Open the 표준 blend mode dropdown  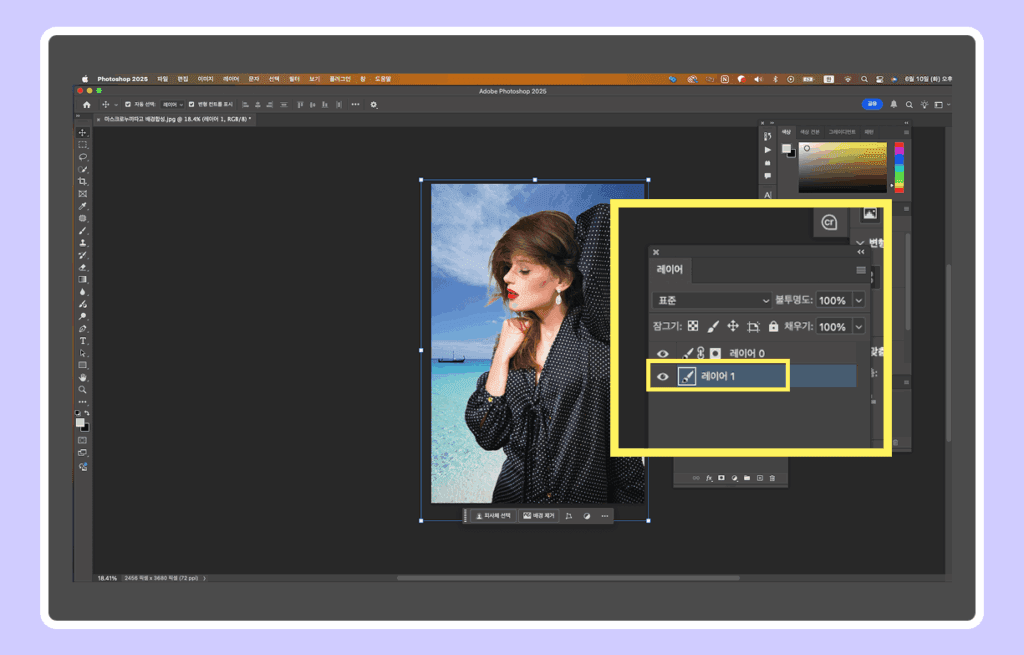pyautogui.click(x=712, y=300)
